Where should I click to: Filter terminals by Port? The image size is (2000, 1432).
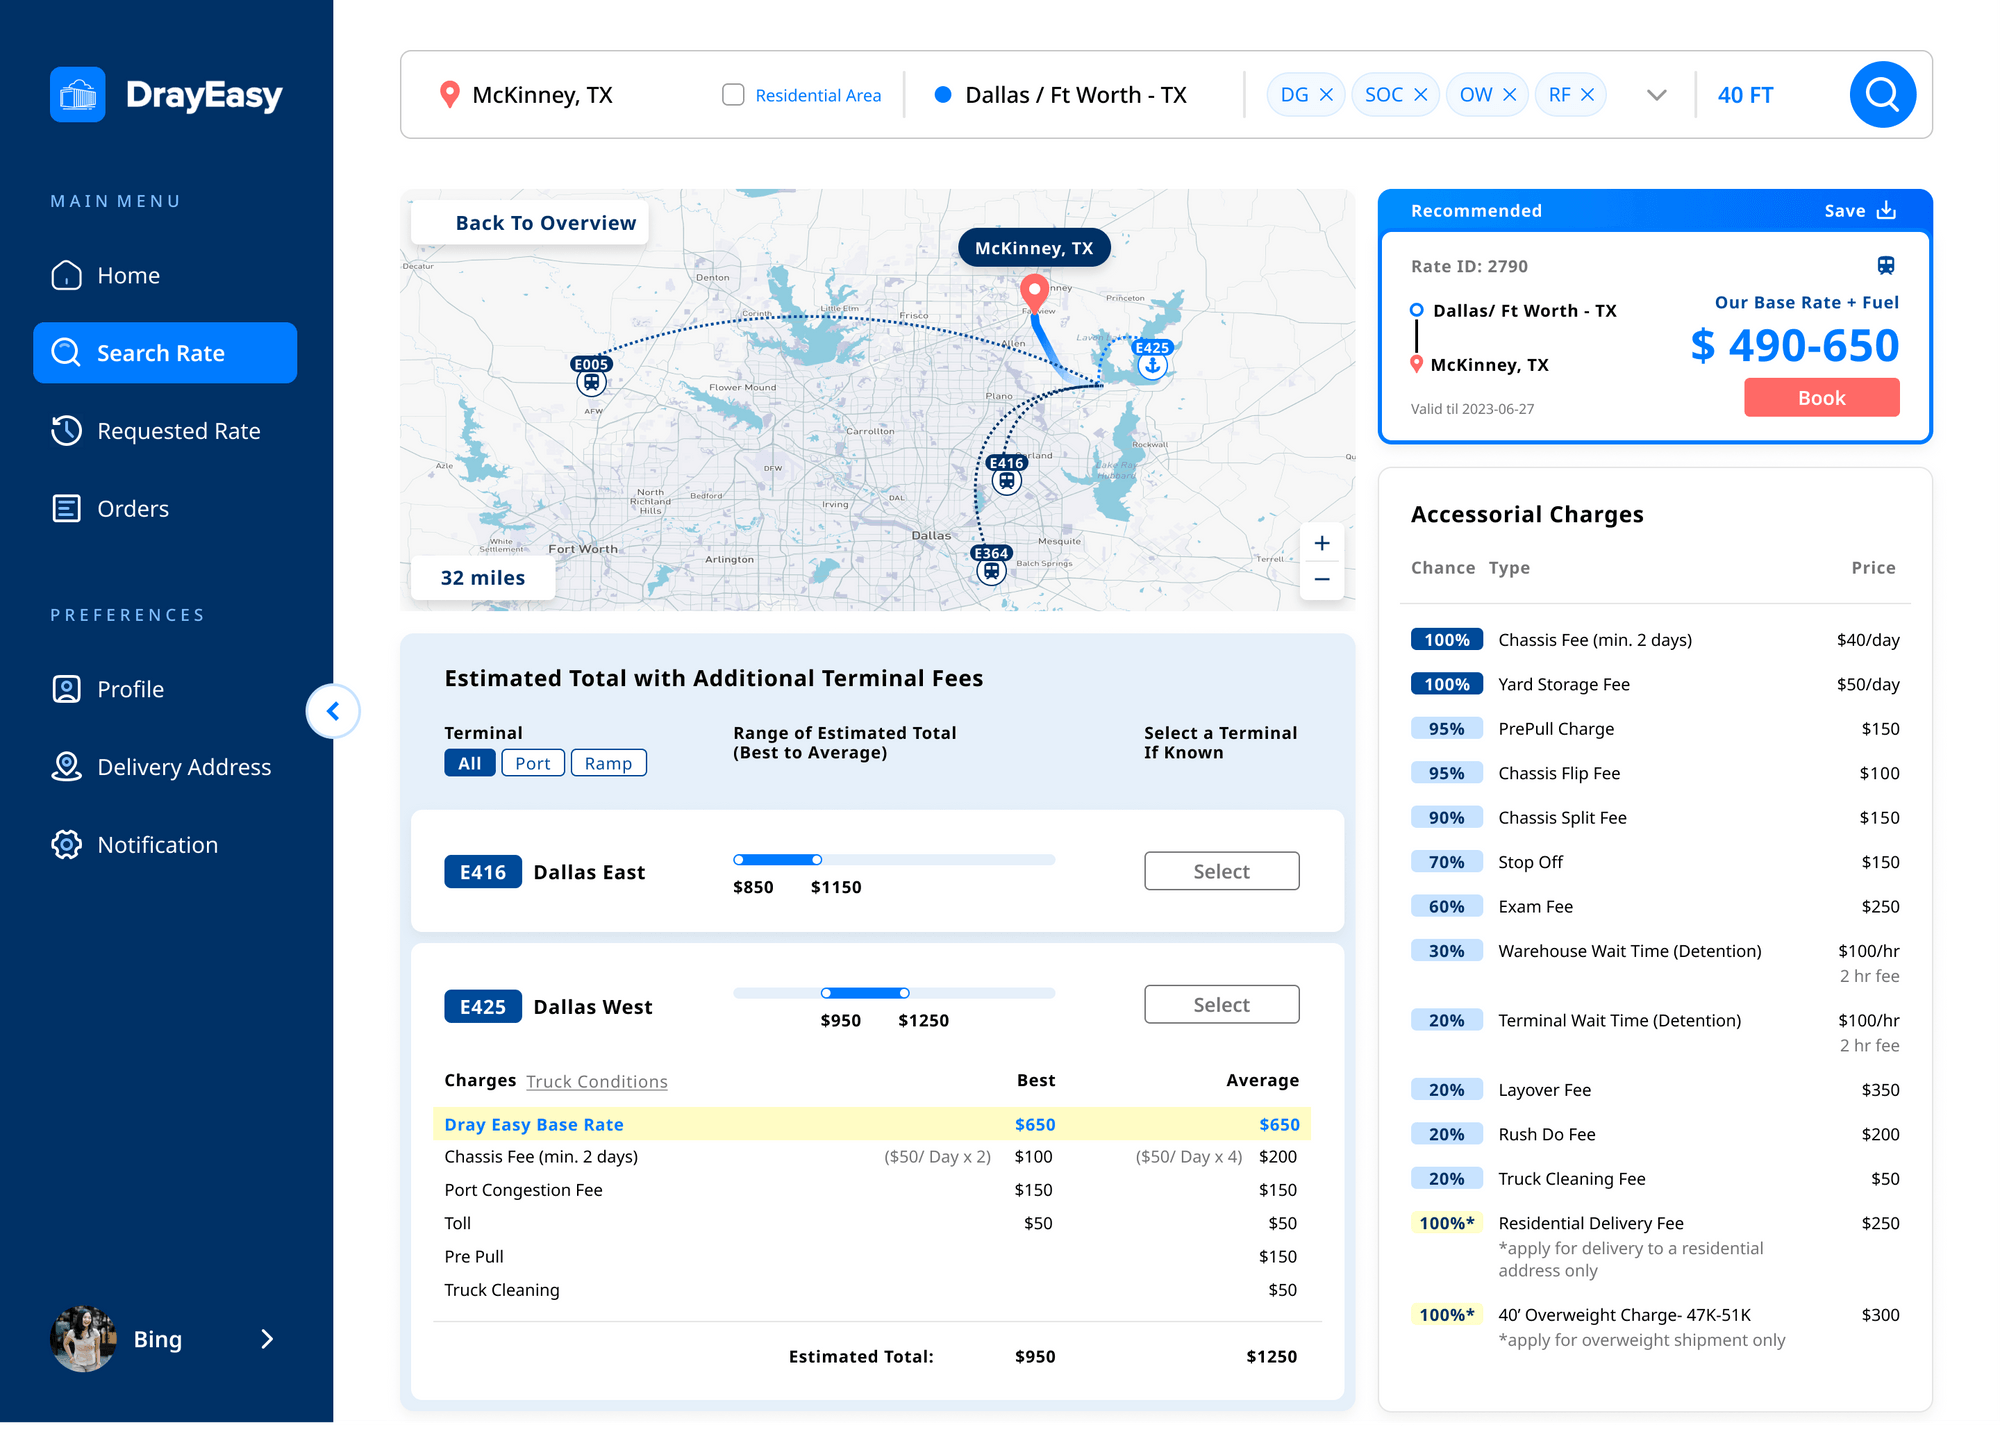click(532, 763)
